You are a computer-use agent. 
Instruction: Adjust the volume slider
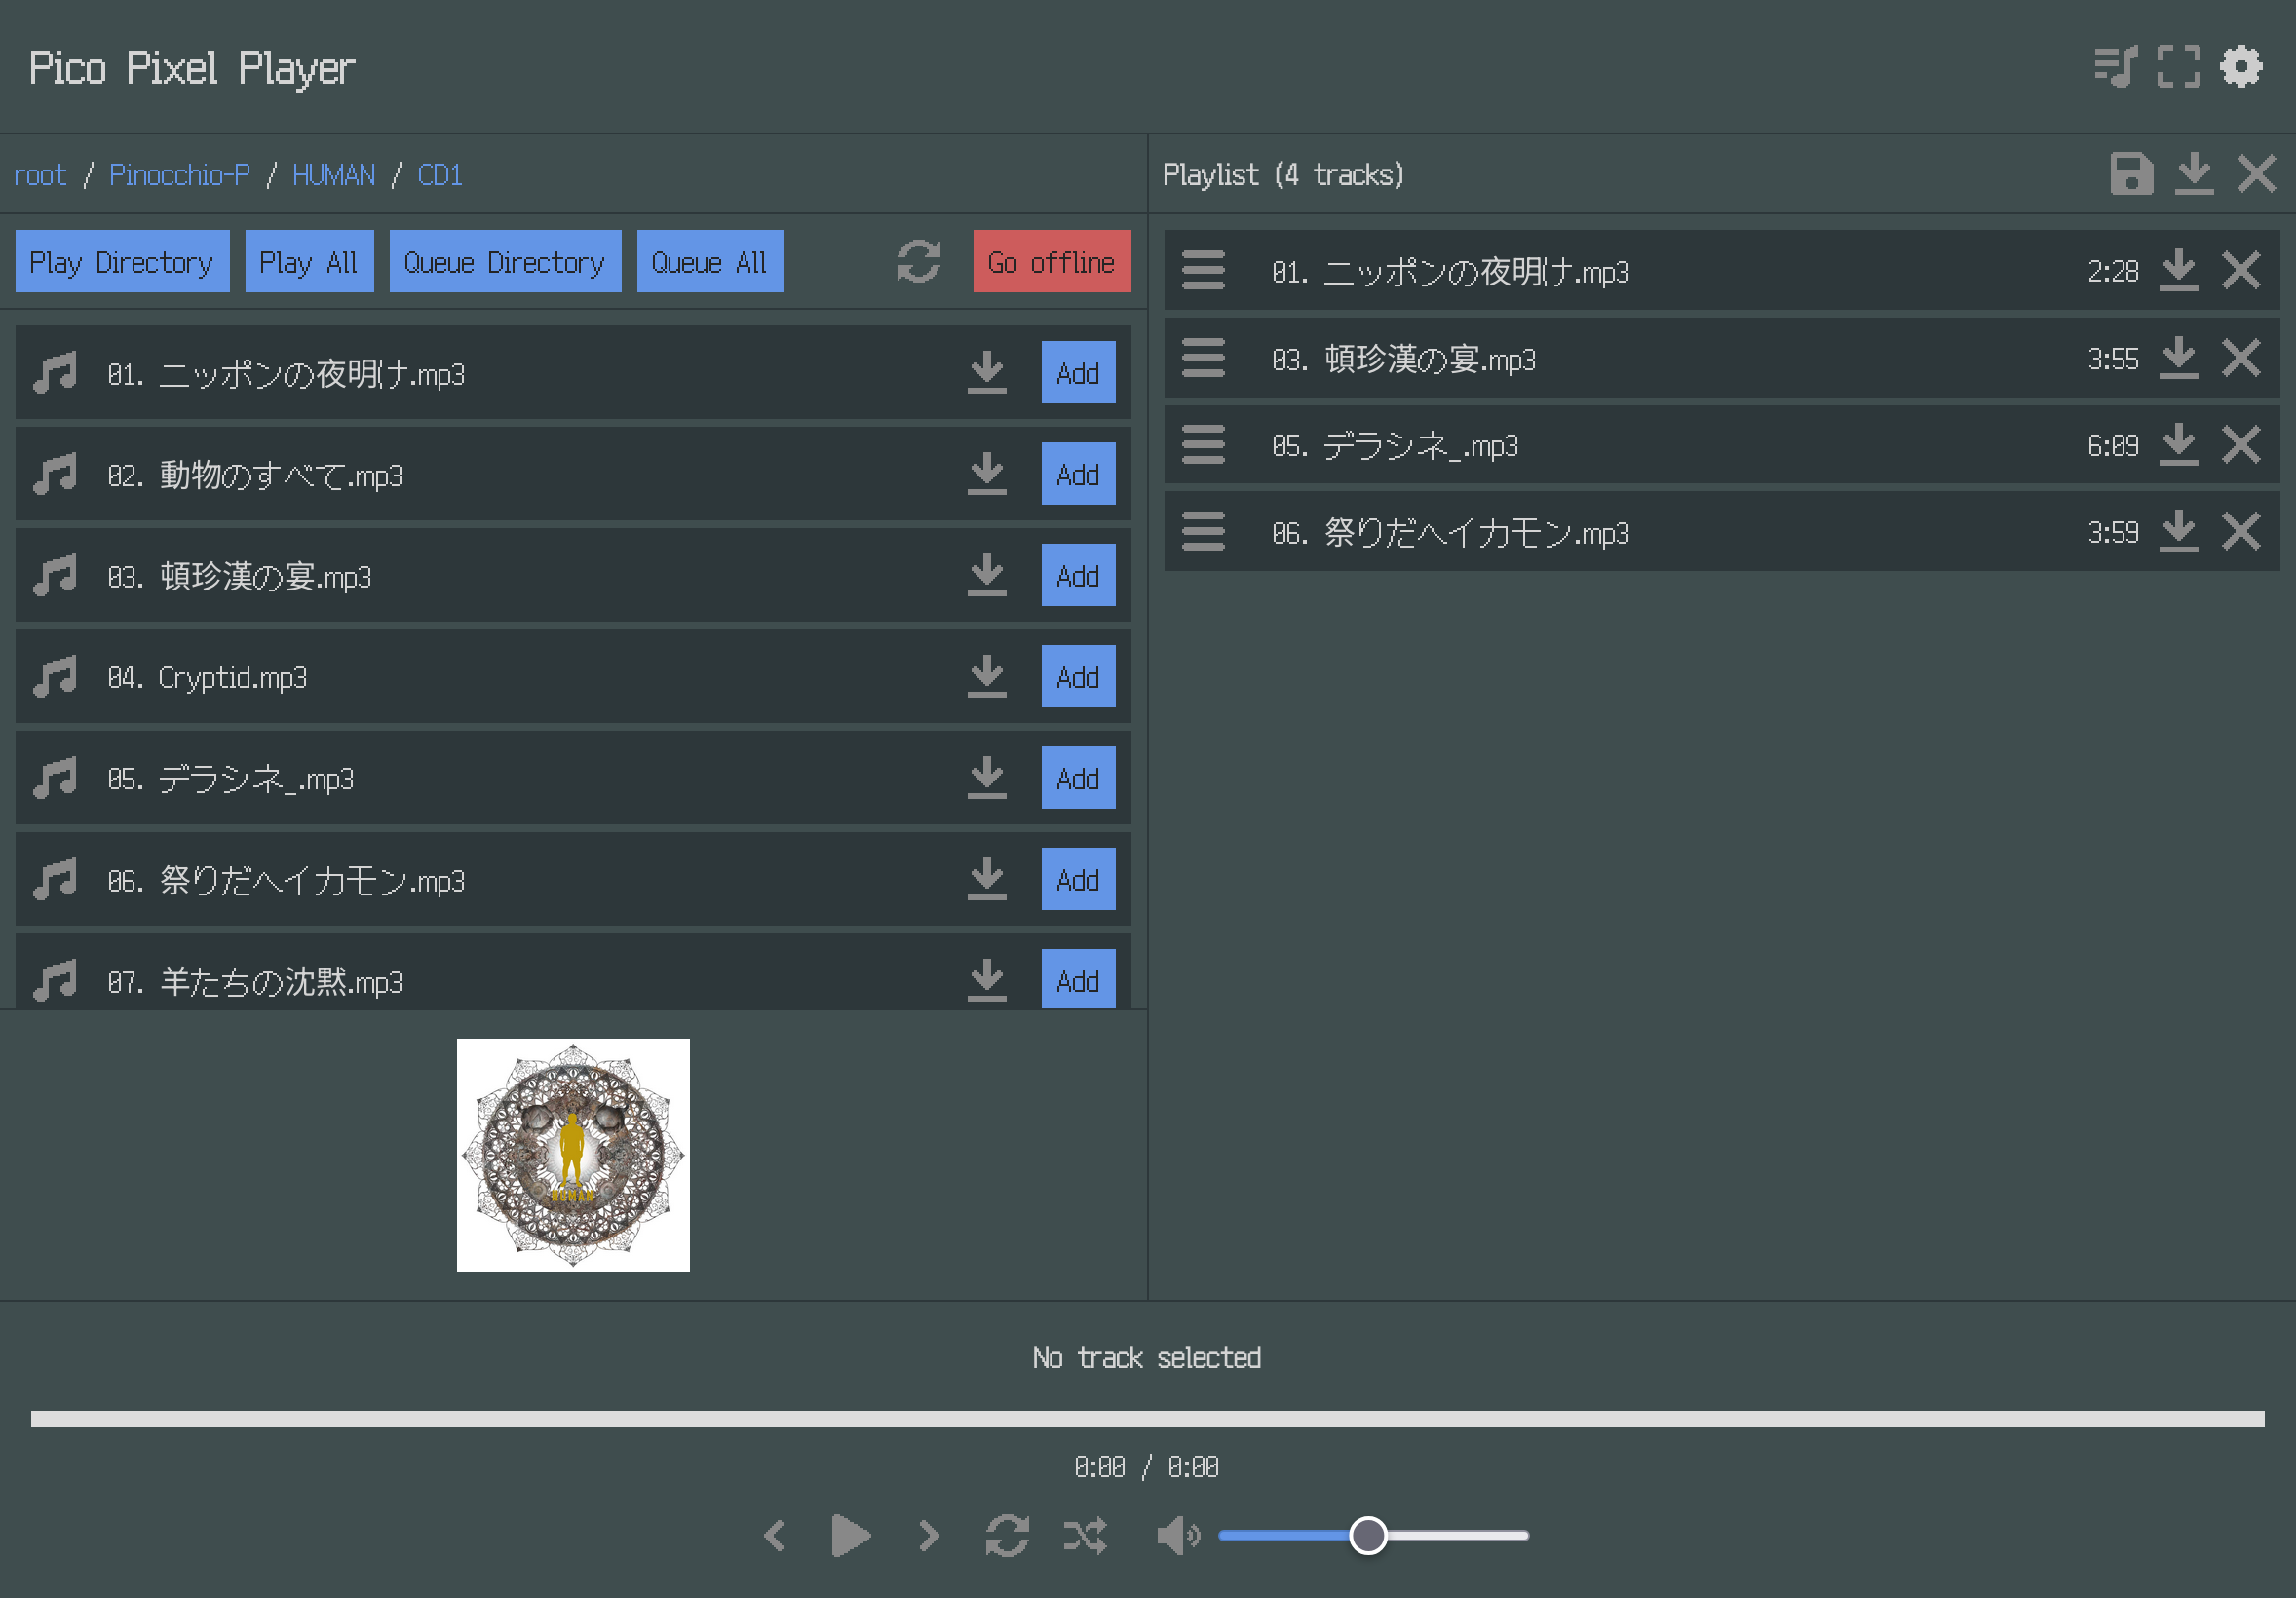coord(1373,1535)
